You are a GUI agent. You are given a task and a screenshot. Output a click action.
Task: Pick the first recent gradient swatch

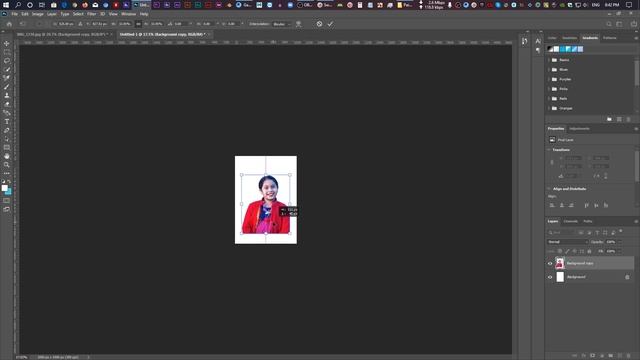pos(550,49)
